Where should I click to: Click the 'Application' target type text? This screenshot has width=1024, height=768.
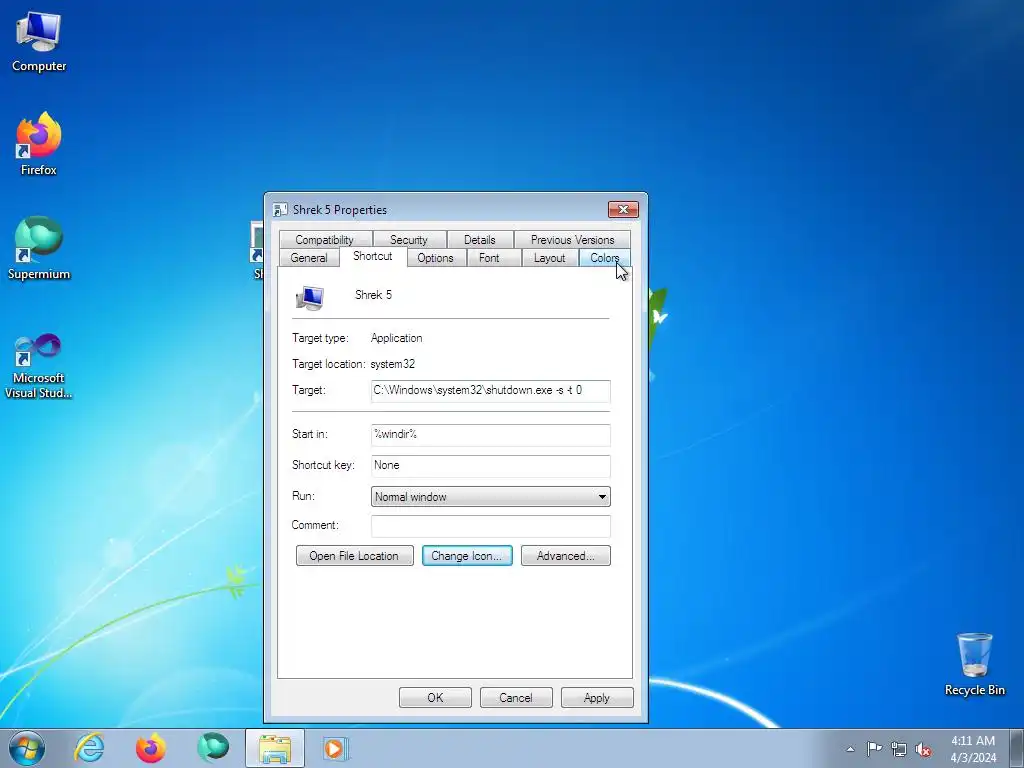(x=396, y=338)
